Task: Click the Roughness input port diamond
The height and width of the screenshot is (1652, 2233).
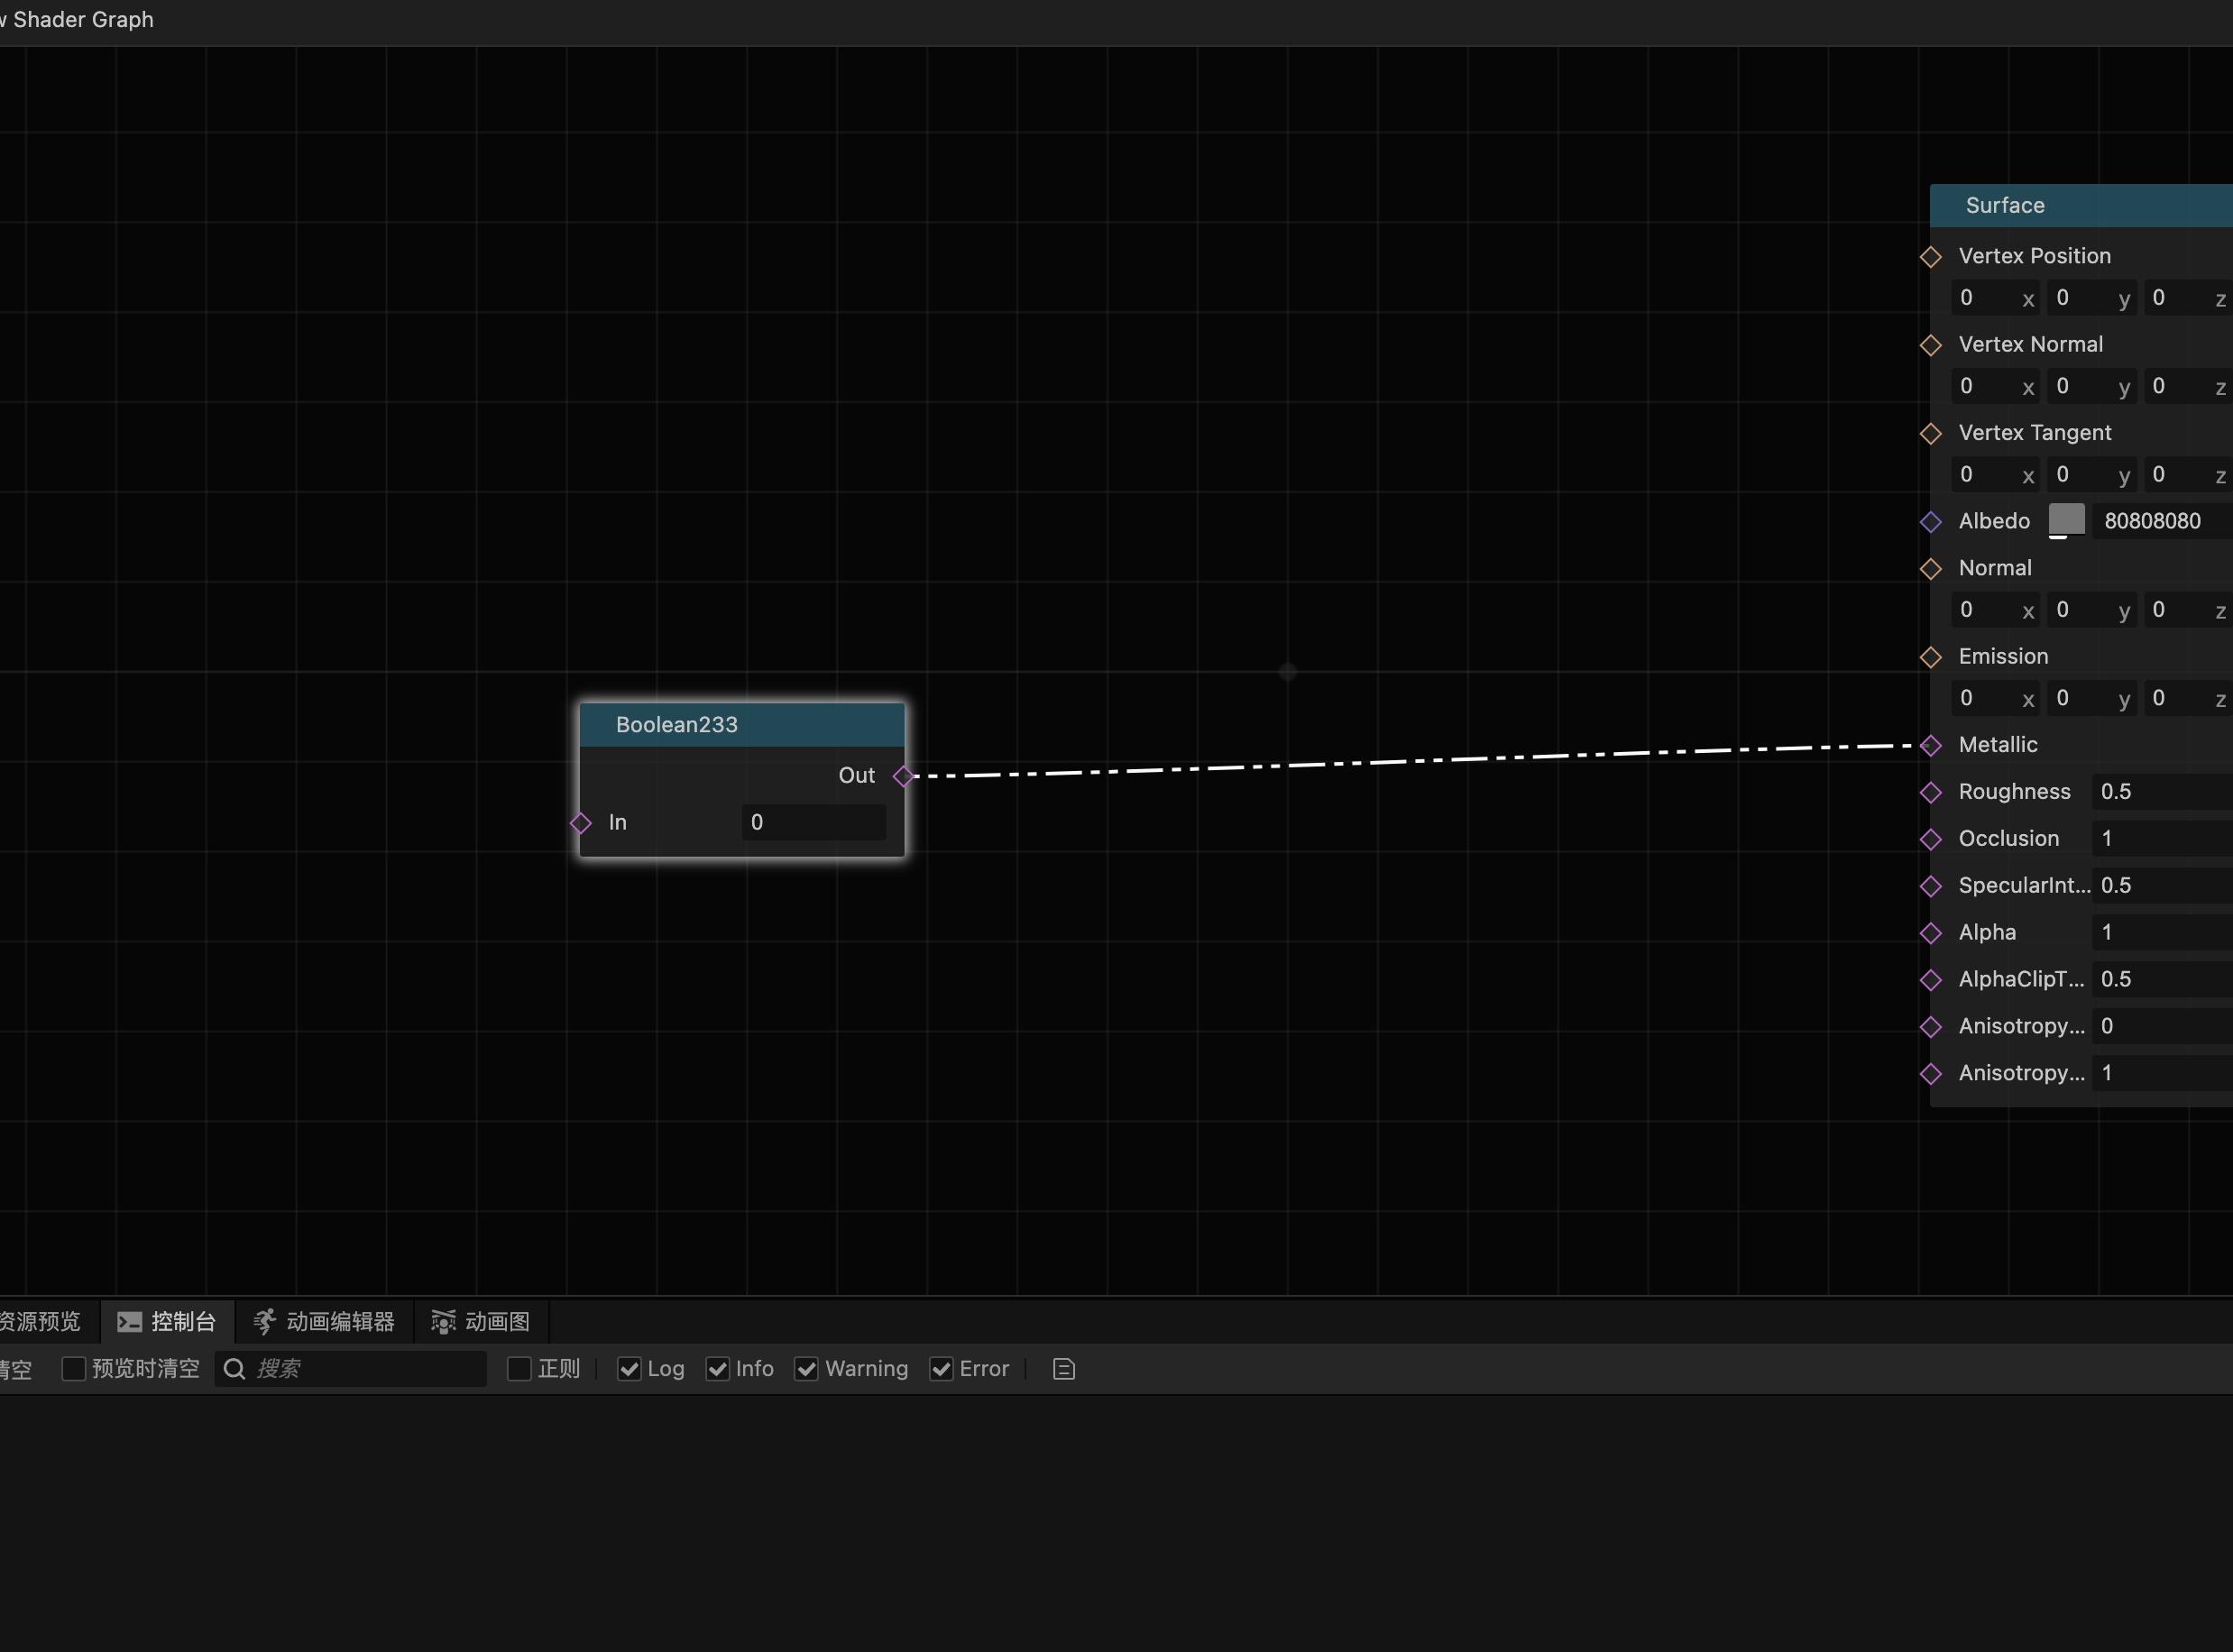Action: 1930,792
